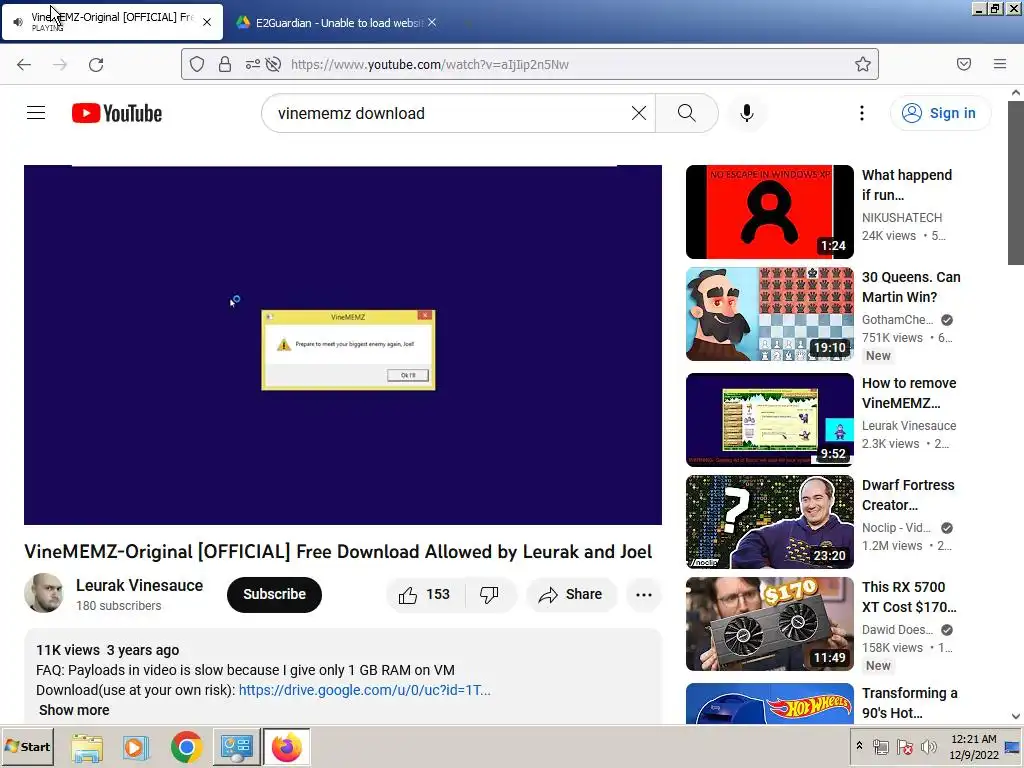The height and width of the screenshot is (768, 1024).
Task: Open site permissions icon in address bar
Action: (x=253, y=64)
